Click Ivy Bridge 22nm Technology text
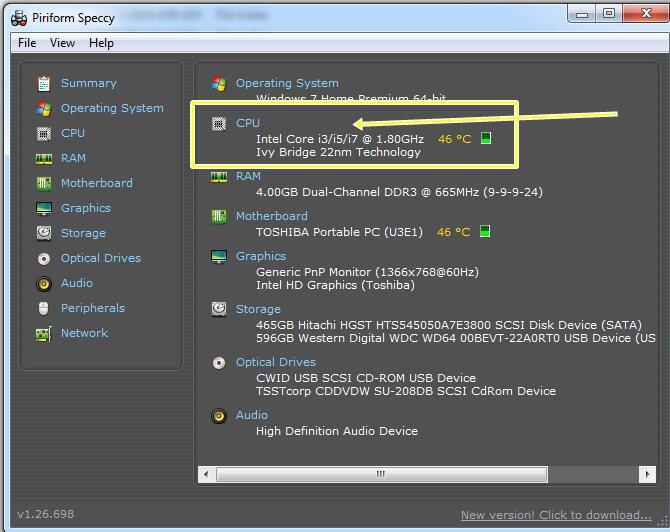 [x=338, y=152]
